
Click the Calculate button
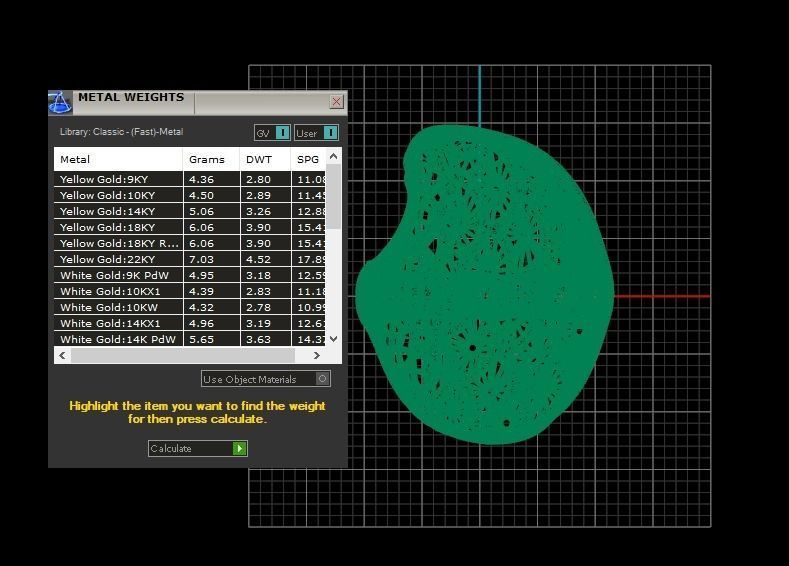click(x=198, y=448)
